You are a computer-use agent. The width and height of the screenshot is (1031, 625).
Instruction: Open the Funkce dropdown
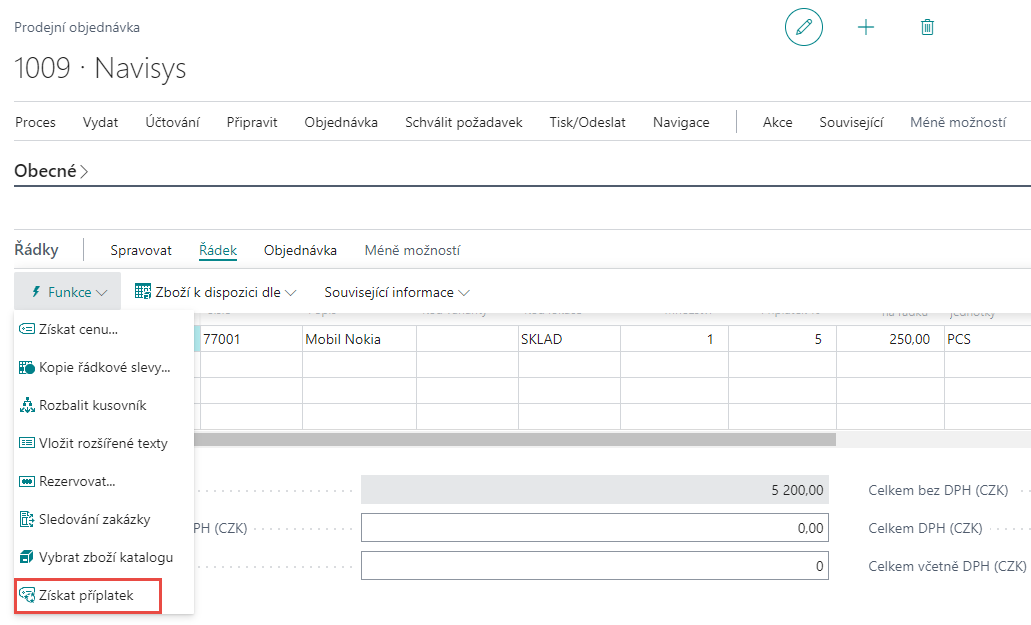coord(68,292)
